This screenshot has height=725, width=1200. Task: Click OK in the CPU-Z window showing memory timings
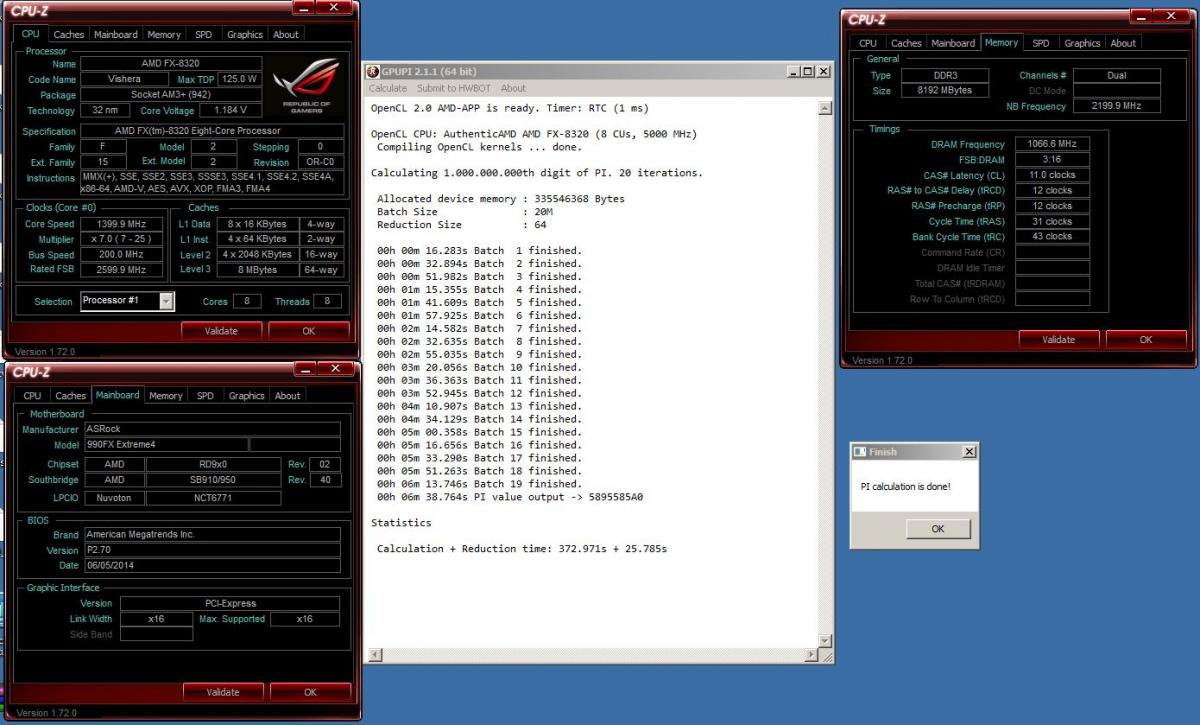click(x=1146, y=339)
